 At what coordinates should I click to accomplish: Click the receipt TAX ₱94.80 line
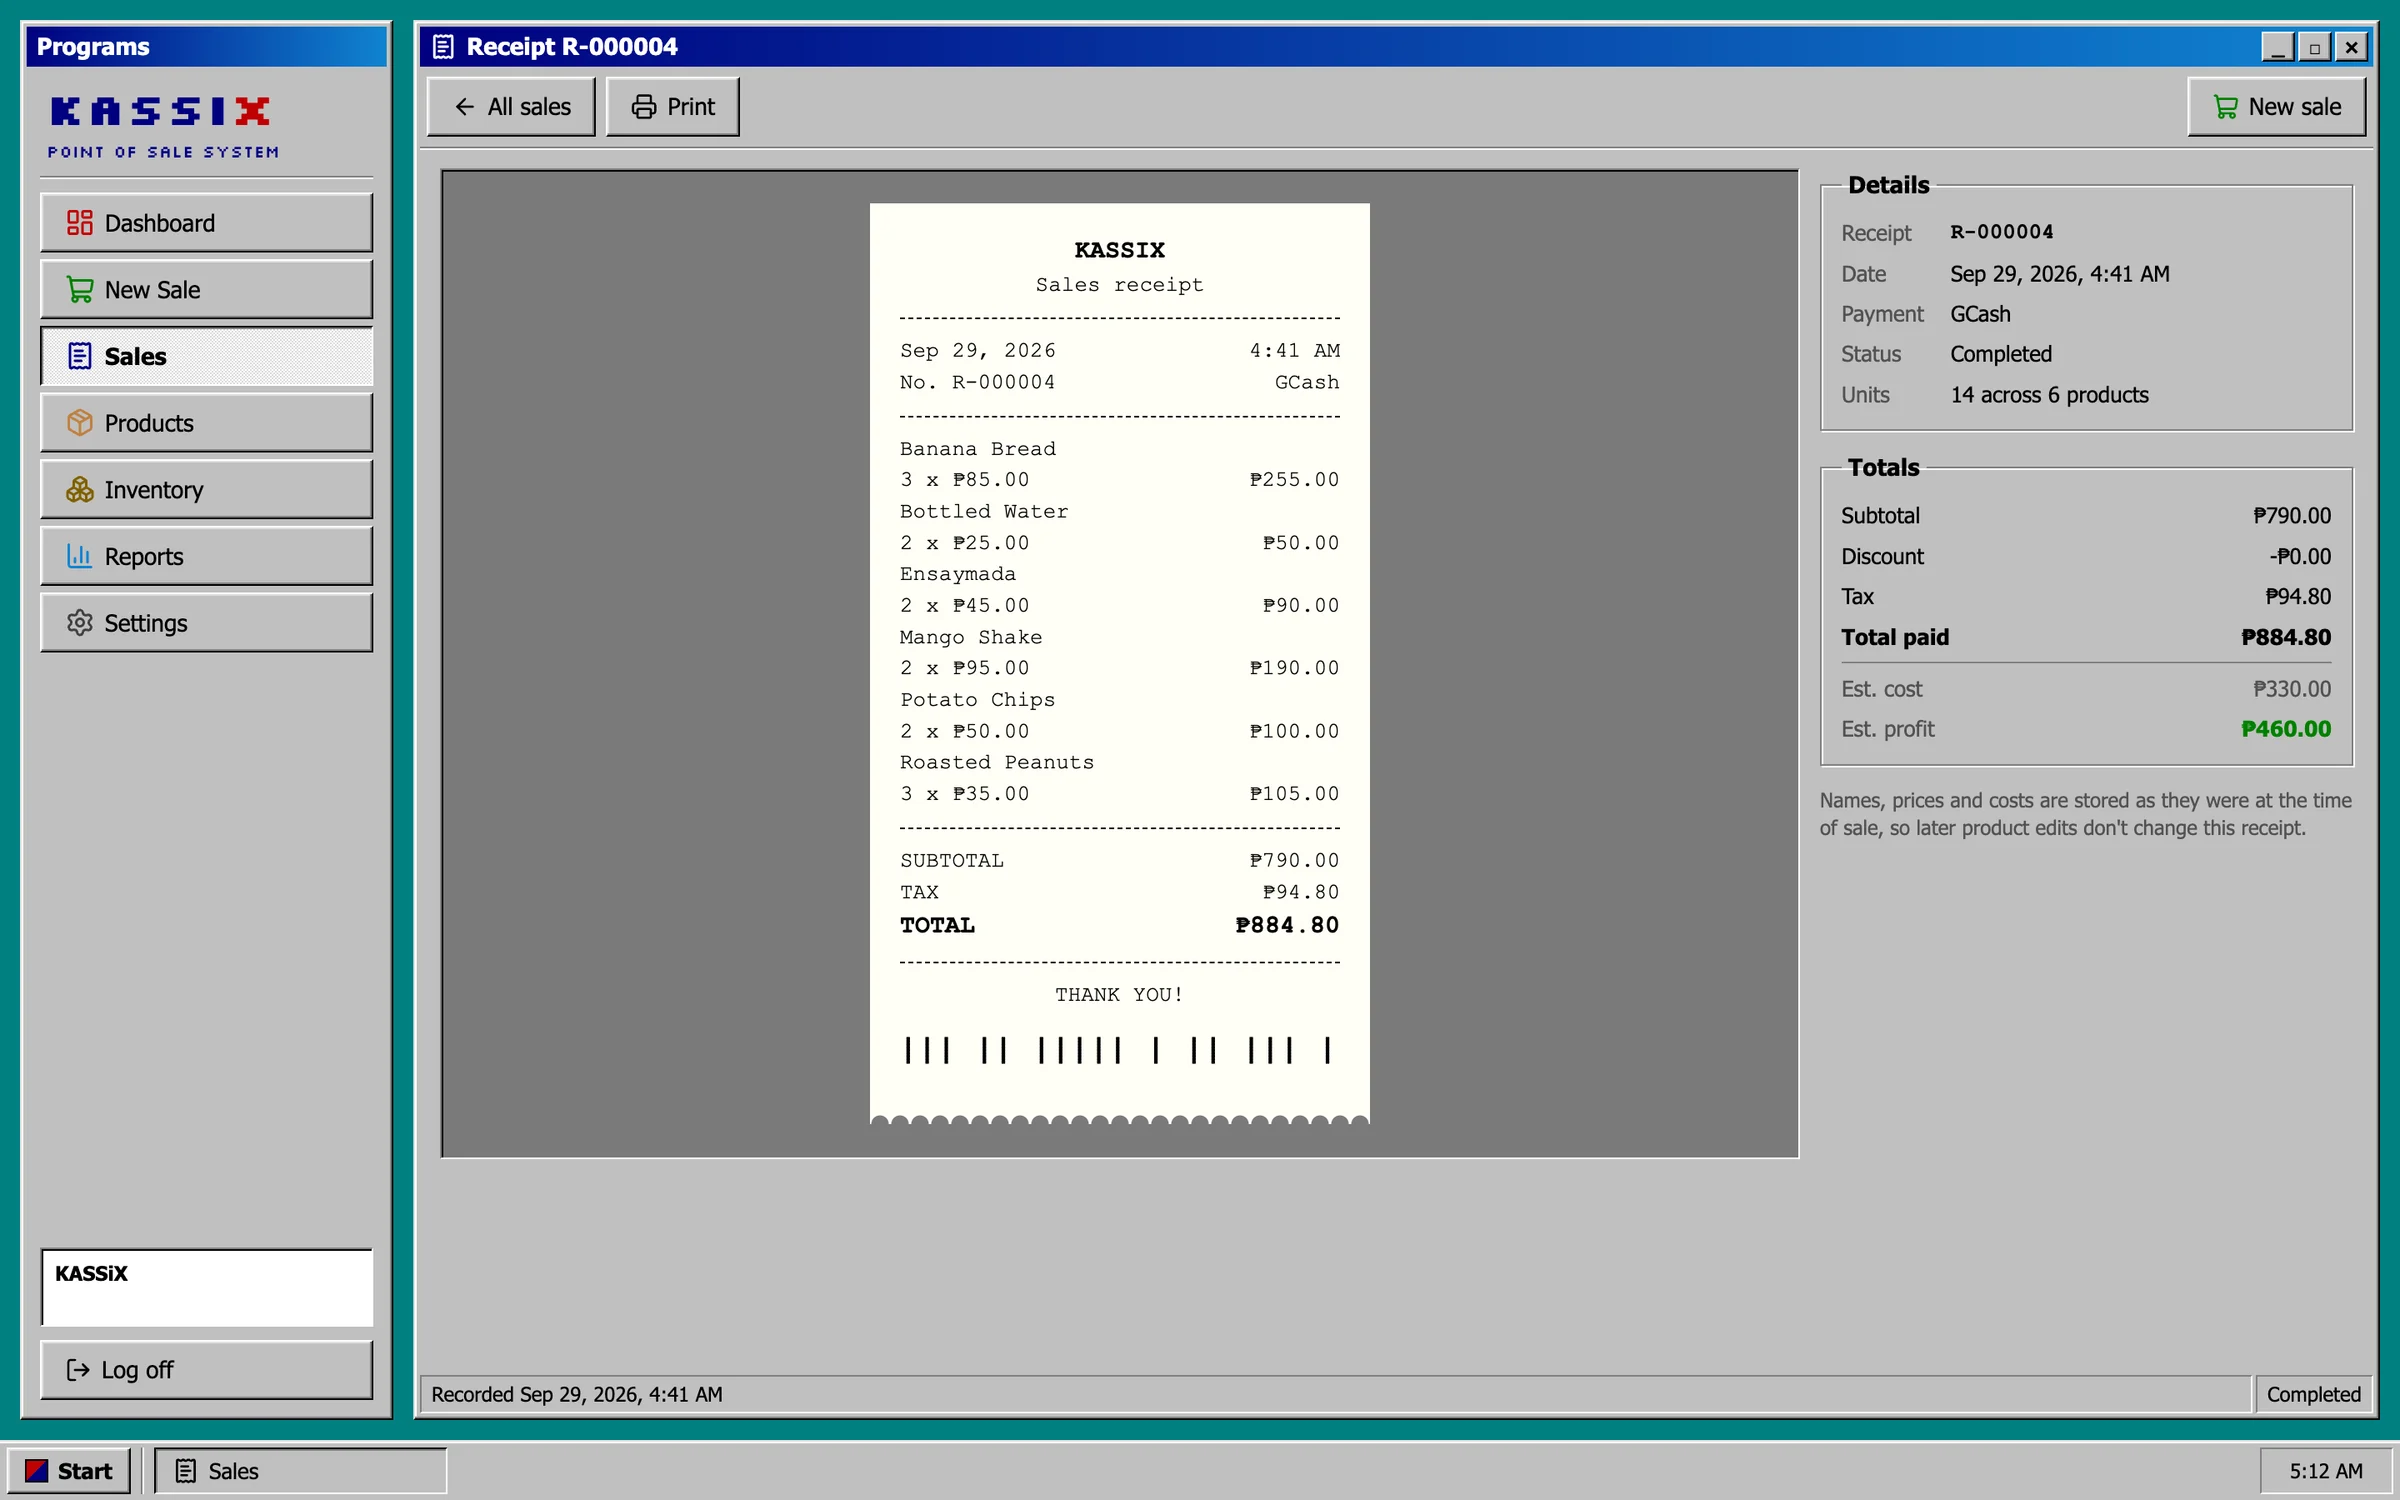click(x=1119, y=891)
